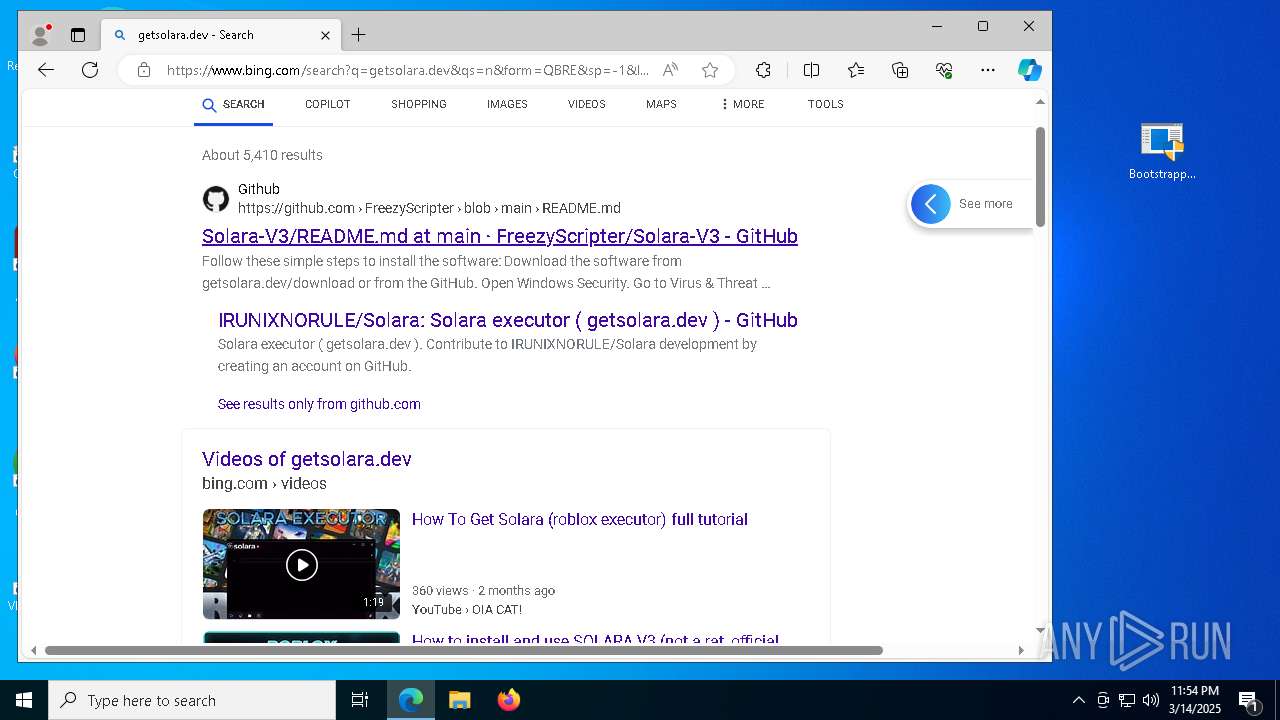Screen dimensions: 1280x720
Task: Open the Copilot sidebar icon
Action: coord(1030,70)
